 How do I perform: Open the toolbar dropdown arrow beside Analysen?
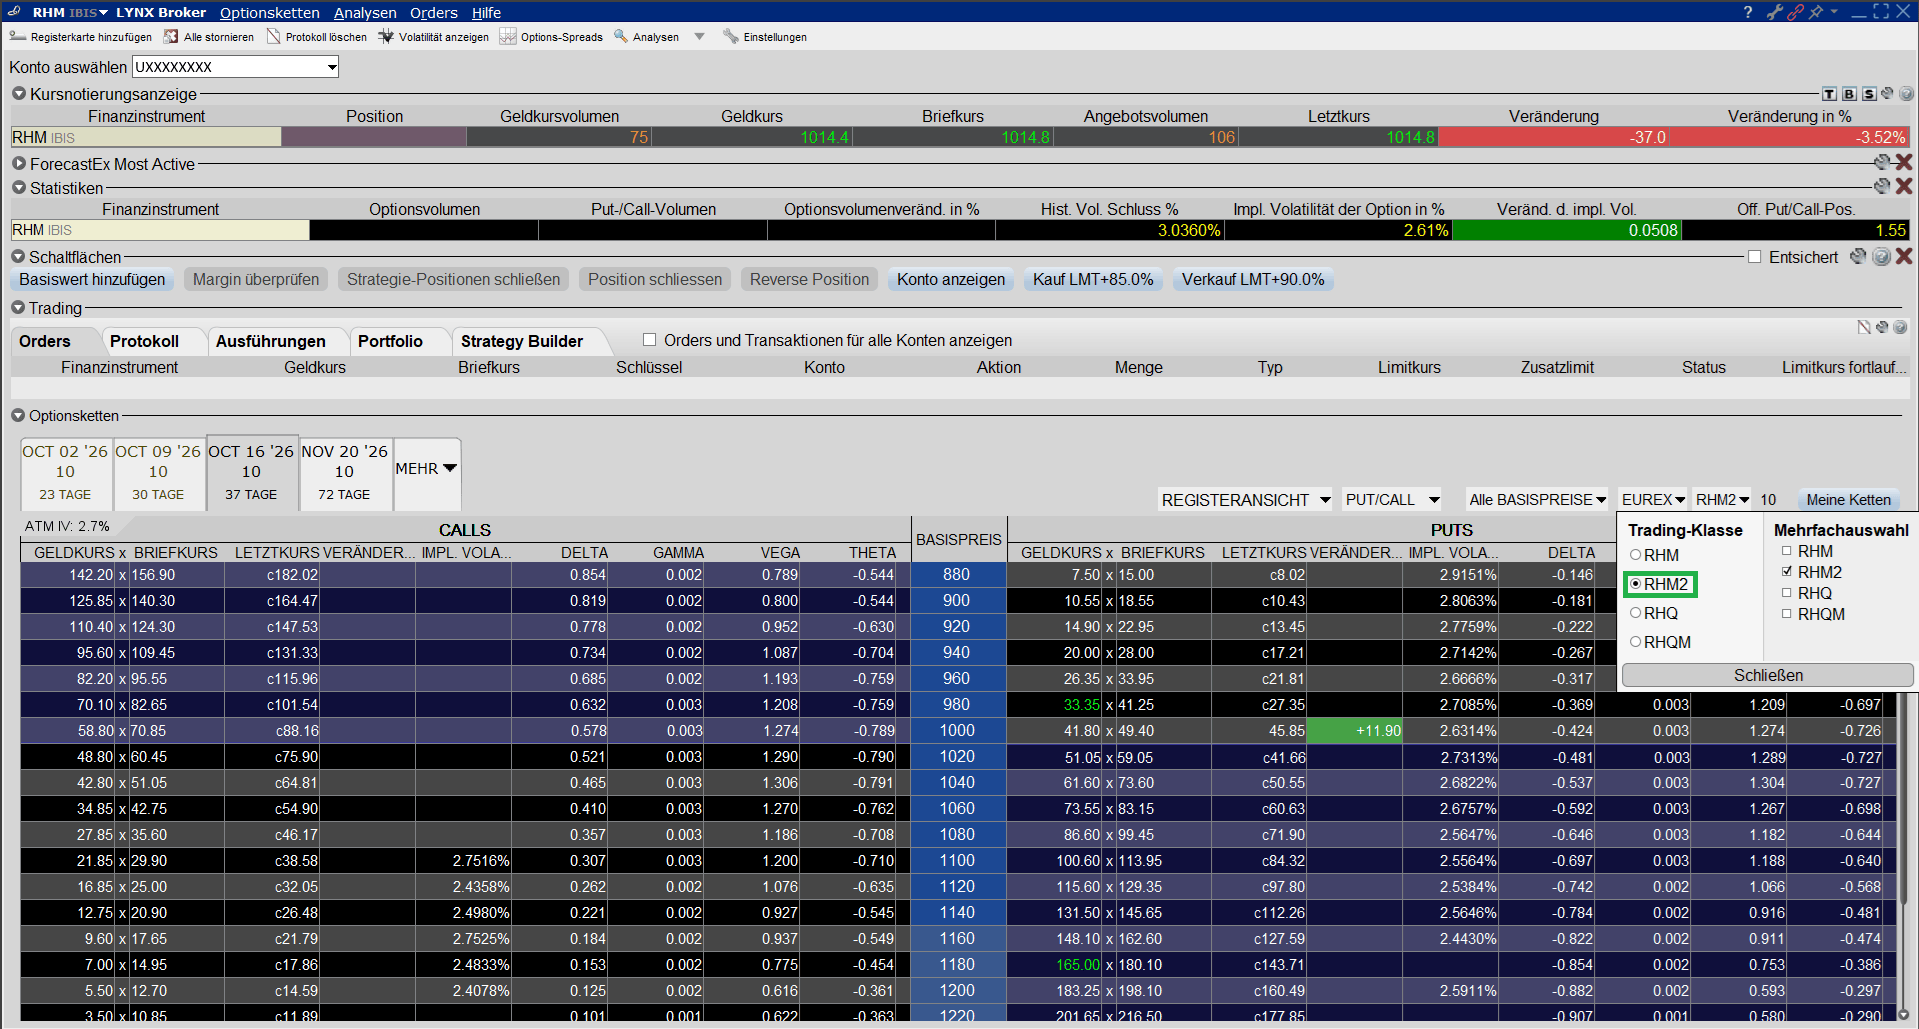click(699, 37)
